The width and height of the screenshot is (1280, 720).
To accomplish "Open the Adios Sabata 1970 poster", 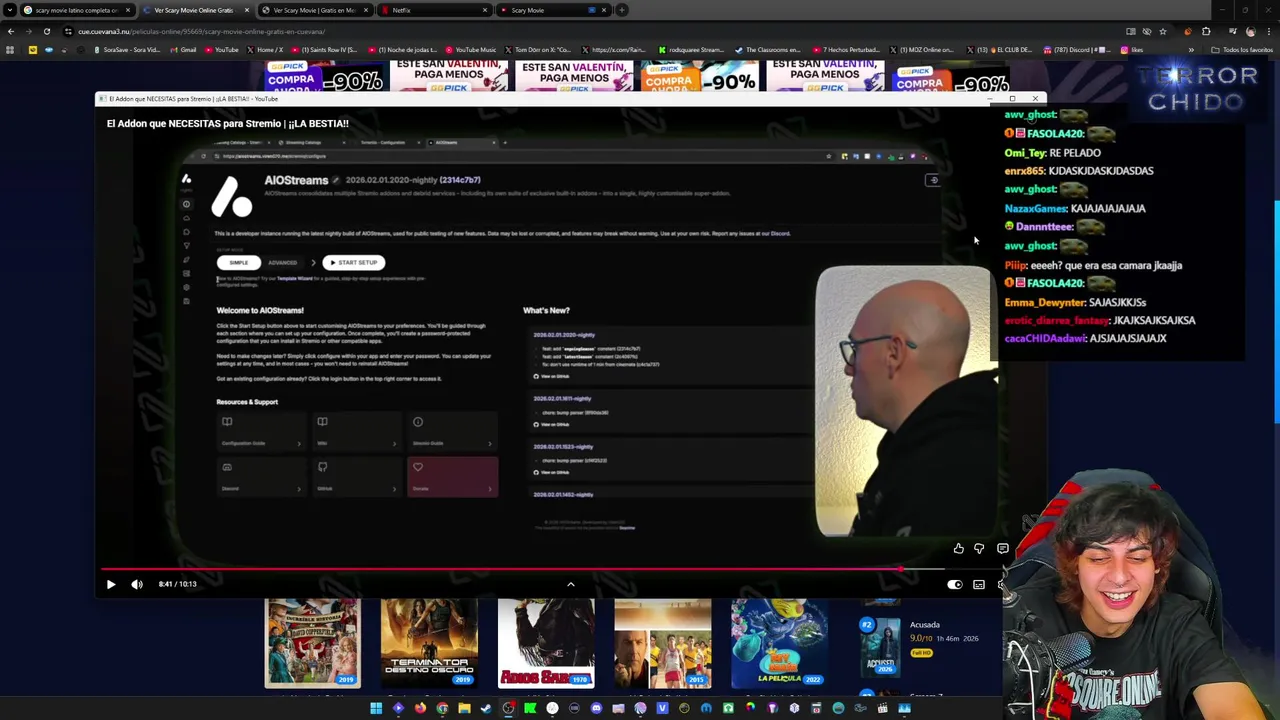I will (546, 643).
